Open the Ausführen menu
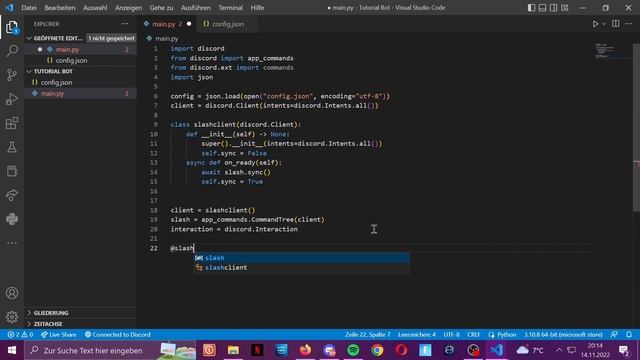Image resolution: width=640 pixels, height=360 pixels. (196, 8)
